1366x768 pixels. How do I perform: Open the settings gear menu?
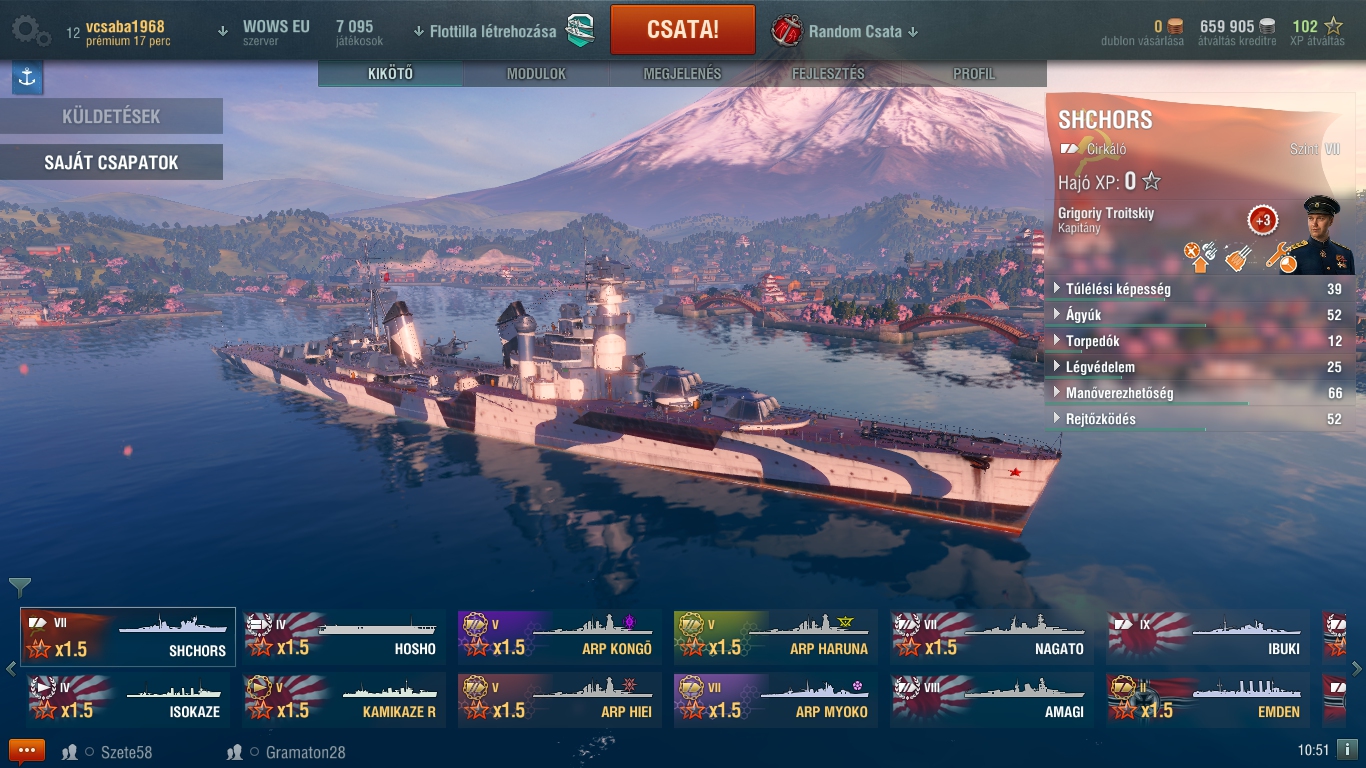pyautogui.click(x=31, y=31)
